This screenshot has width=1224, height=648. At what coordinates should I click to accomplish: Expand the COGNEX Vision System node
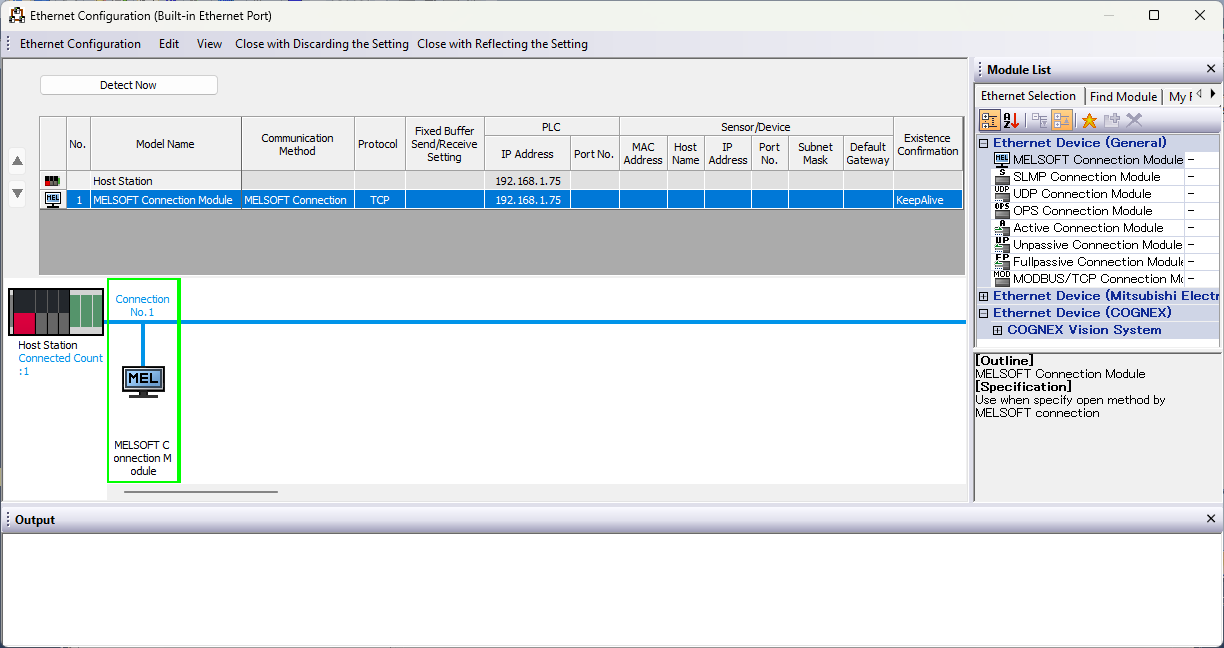pyautogui.click(x=997, y=330)
